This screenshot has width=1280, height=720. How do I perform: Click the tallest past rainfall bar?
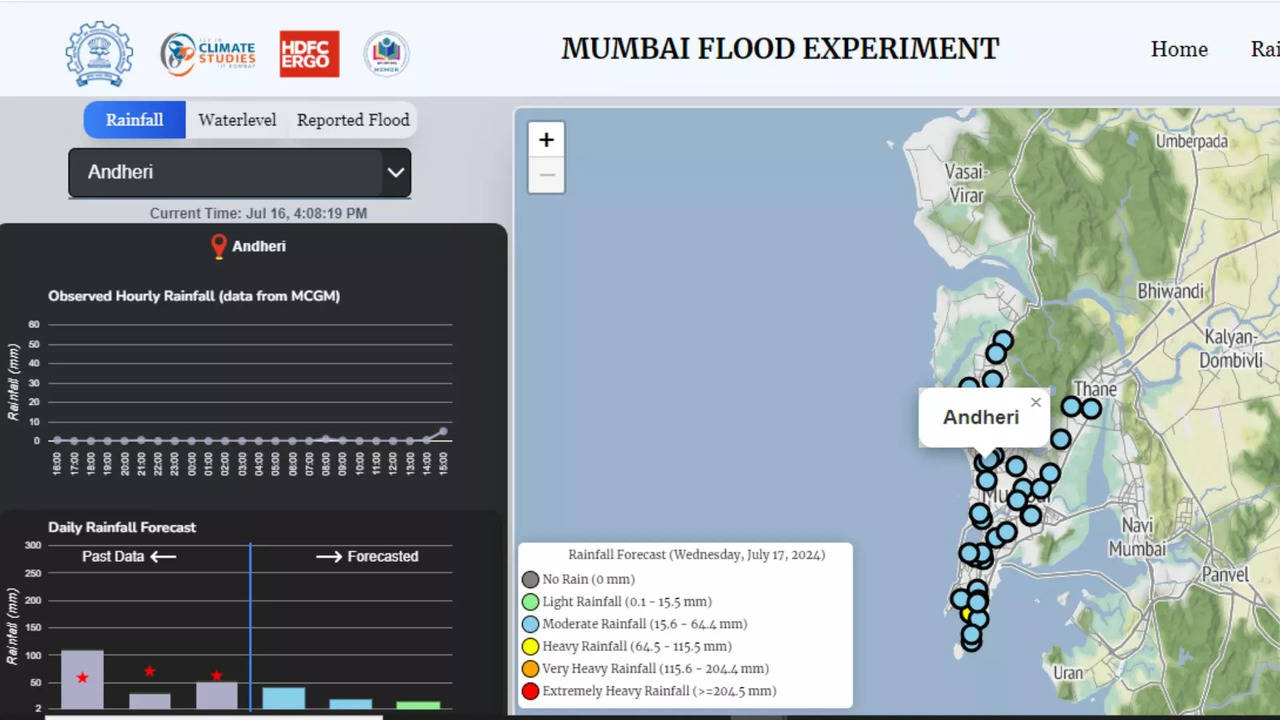click(82, 680)
